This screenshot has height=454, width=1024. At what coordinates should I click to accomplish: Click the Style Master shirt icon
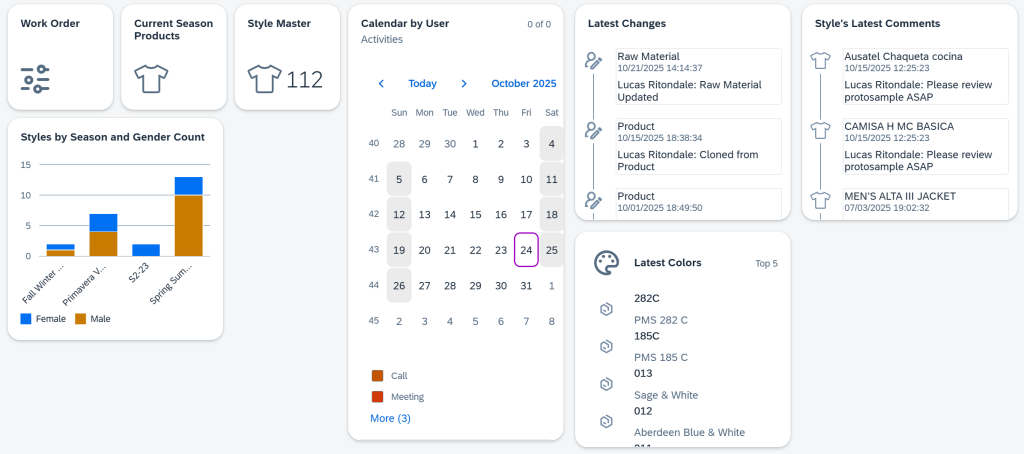tap(264, 78)
